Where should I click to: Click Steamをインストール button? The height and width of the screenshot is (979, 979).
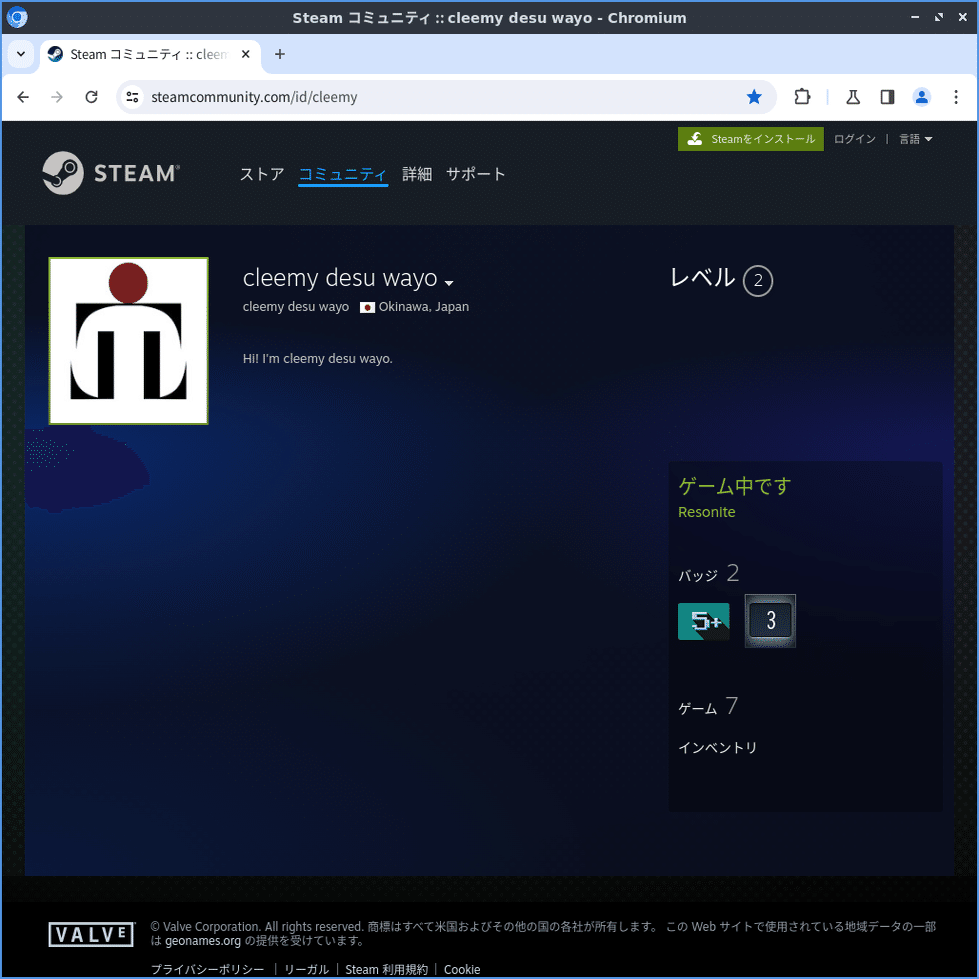(x=750, y=139)
